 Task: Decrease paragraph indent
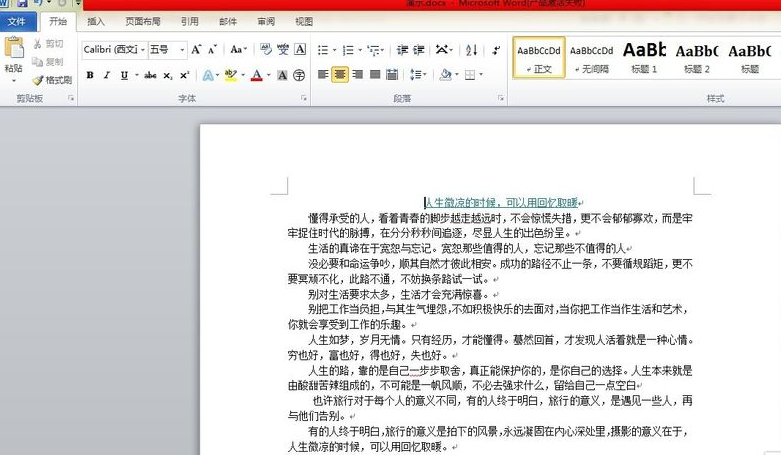402,50
